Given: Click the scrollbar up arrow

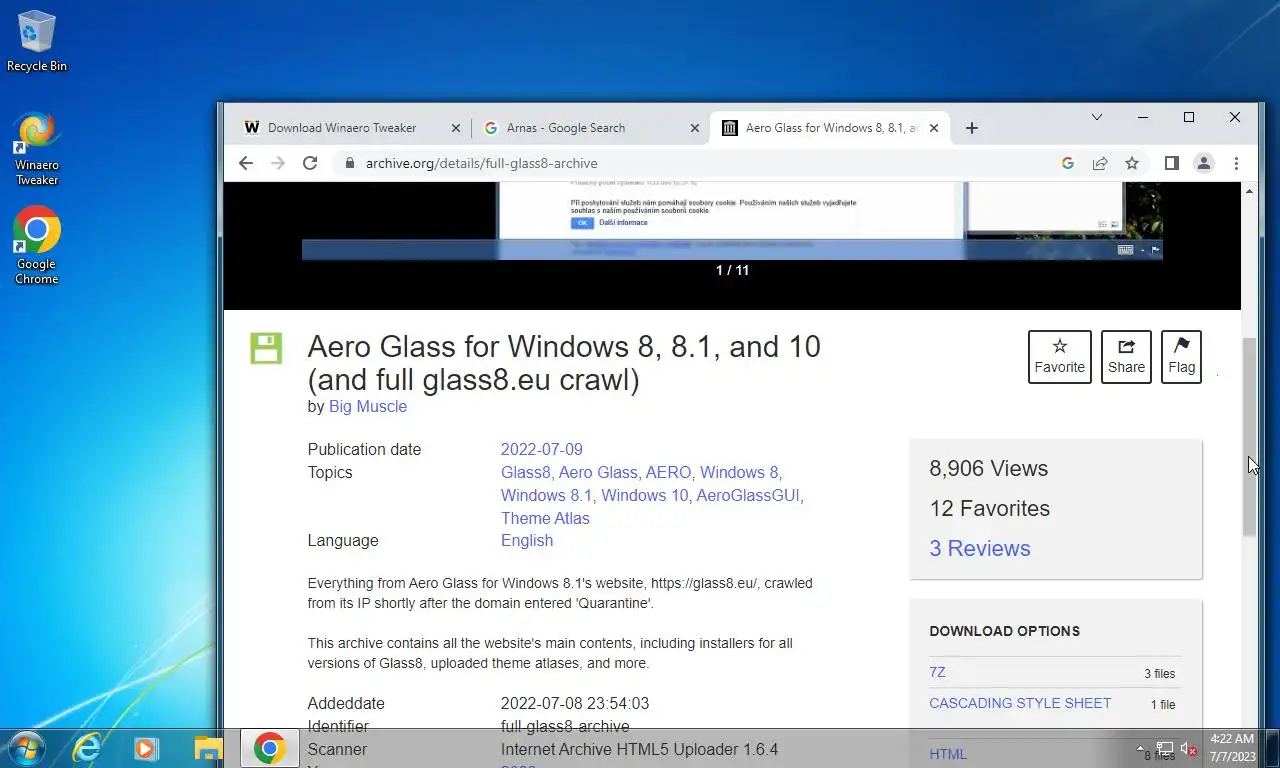Looking at the screenshot, I should coord(1250,190).
